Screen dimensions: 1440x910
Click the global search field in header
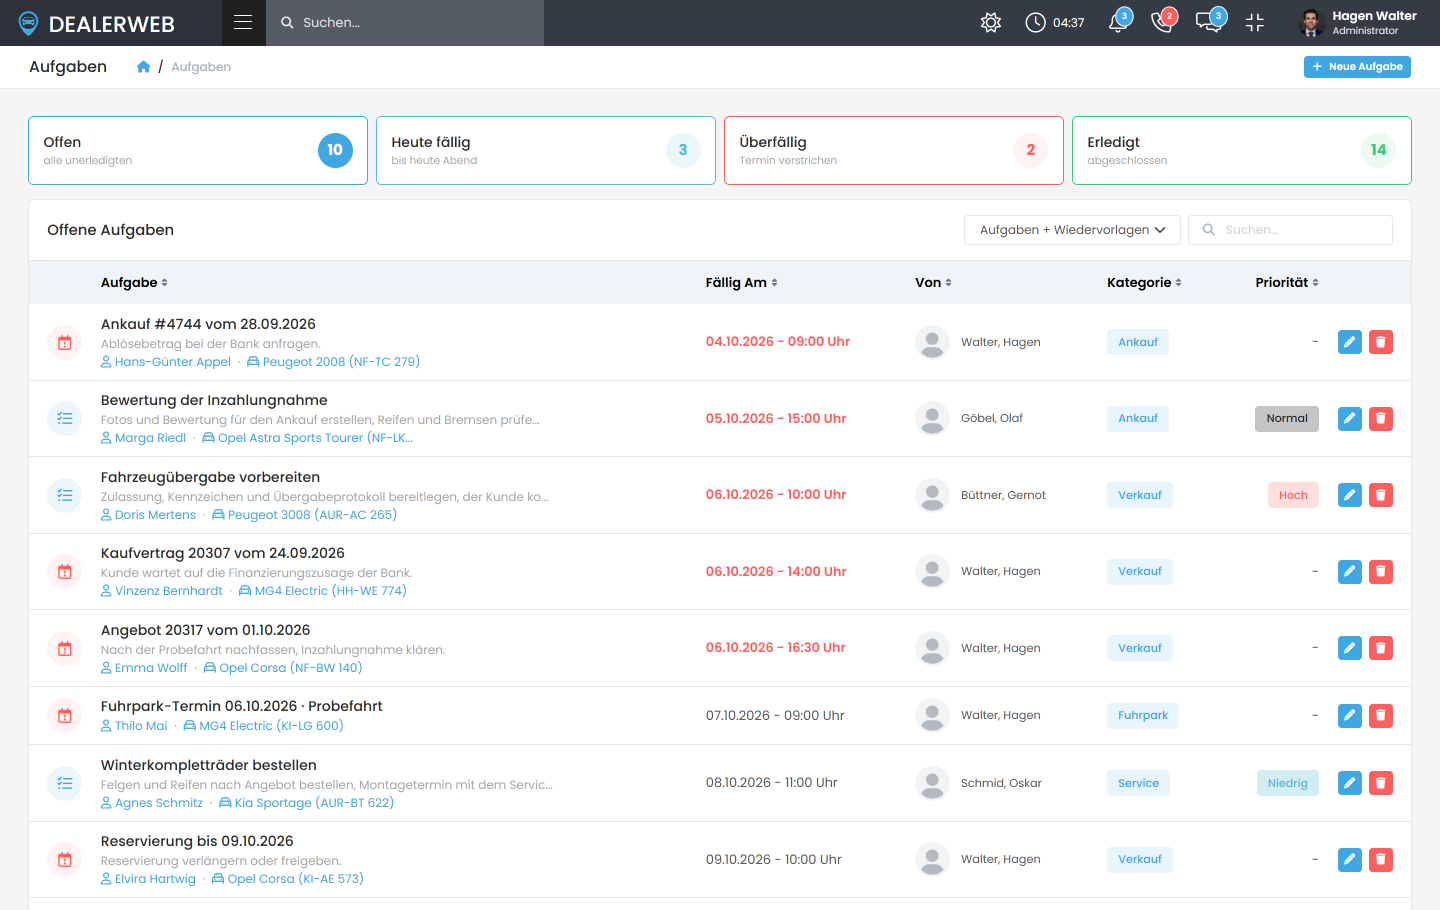coord(405,22)
